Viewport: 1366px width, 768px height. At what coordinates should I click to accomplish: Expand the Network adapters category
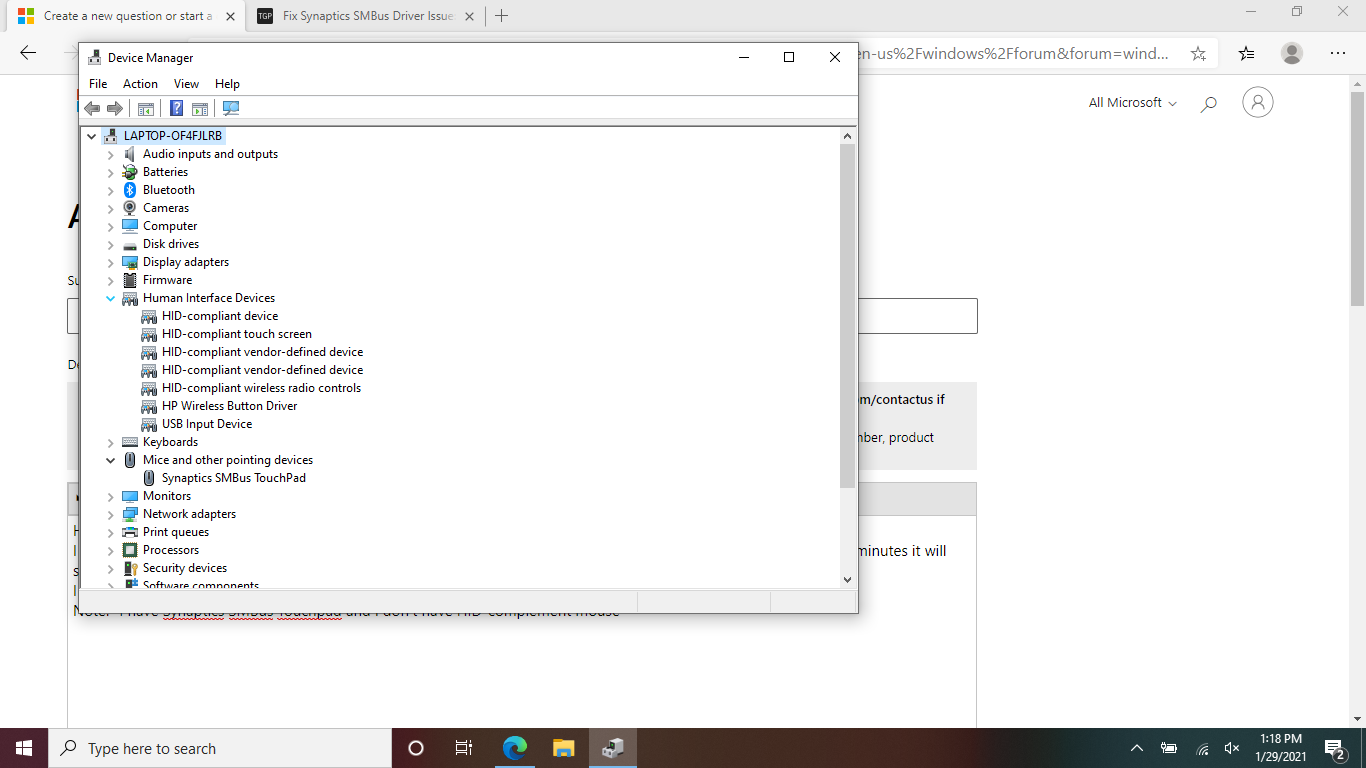(111, 514)
